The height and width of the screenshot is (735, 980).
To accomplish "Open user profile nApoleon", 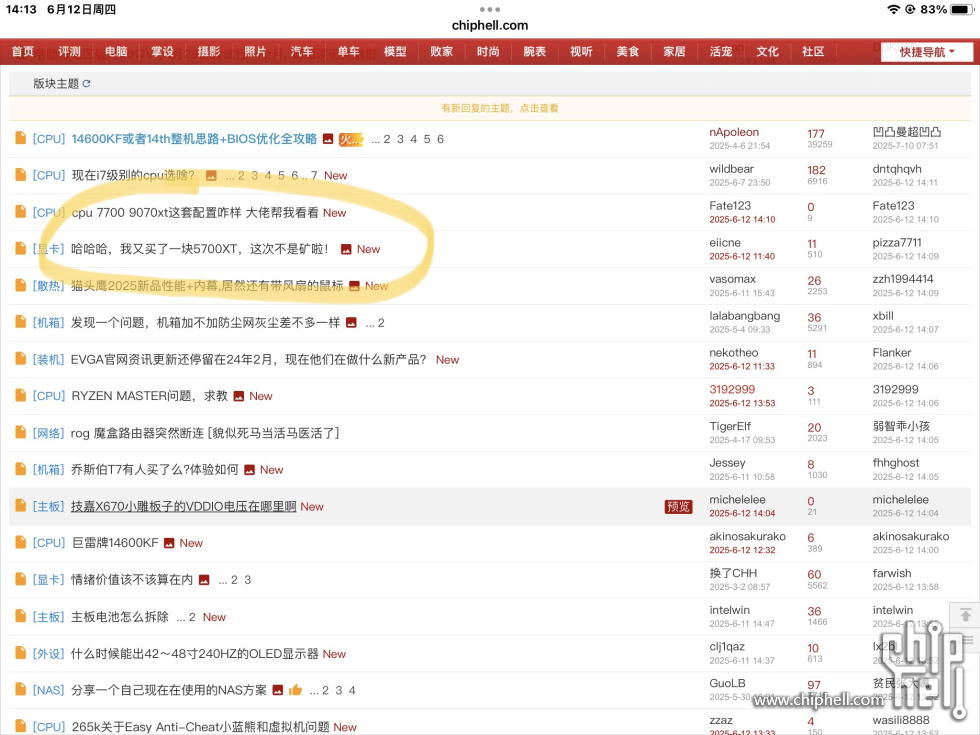I will tap(734, 132).
